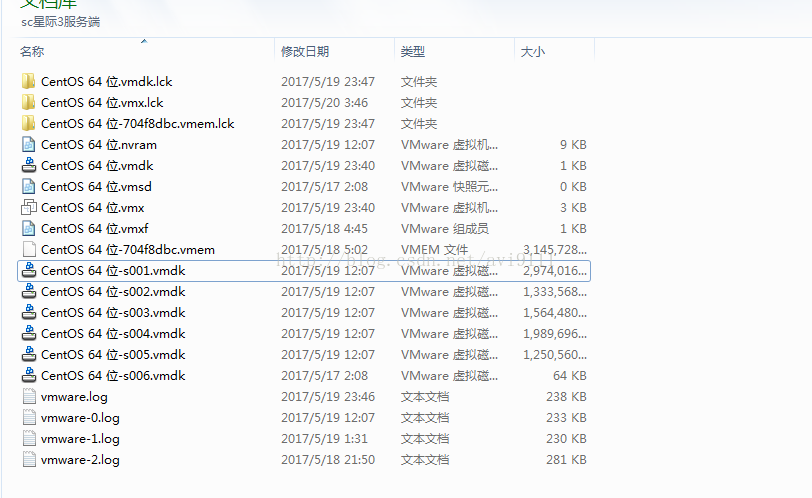Select file name CentOS 64 位.vmdk
Screen dimensions: 812x498
[97, 166]
